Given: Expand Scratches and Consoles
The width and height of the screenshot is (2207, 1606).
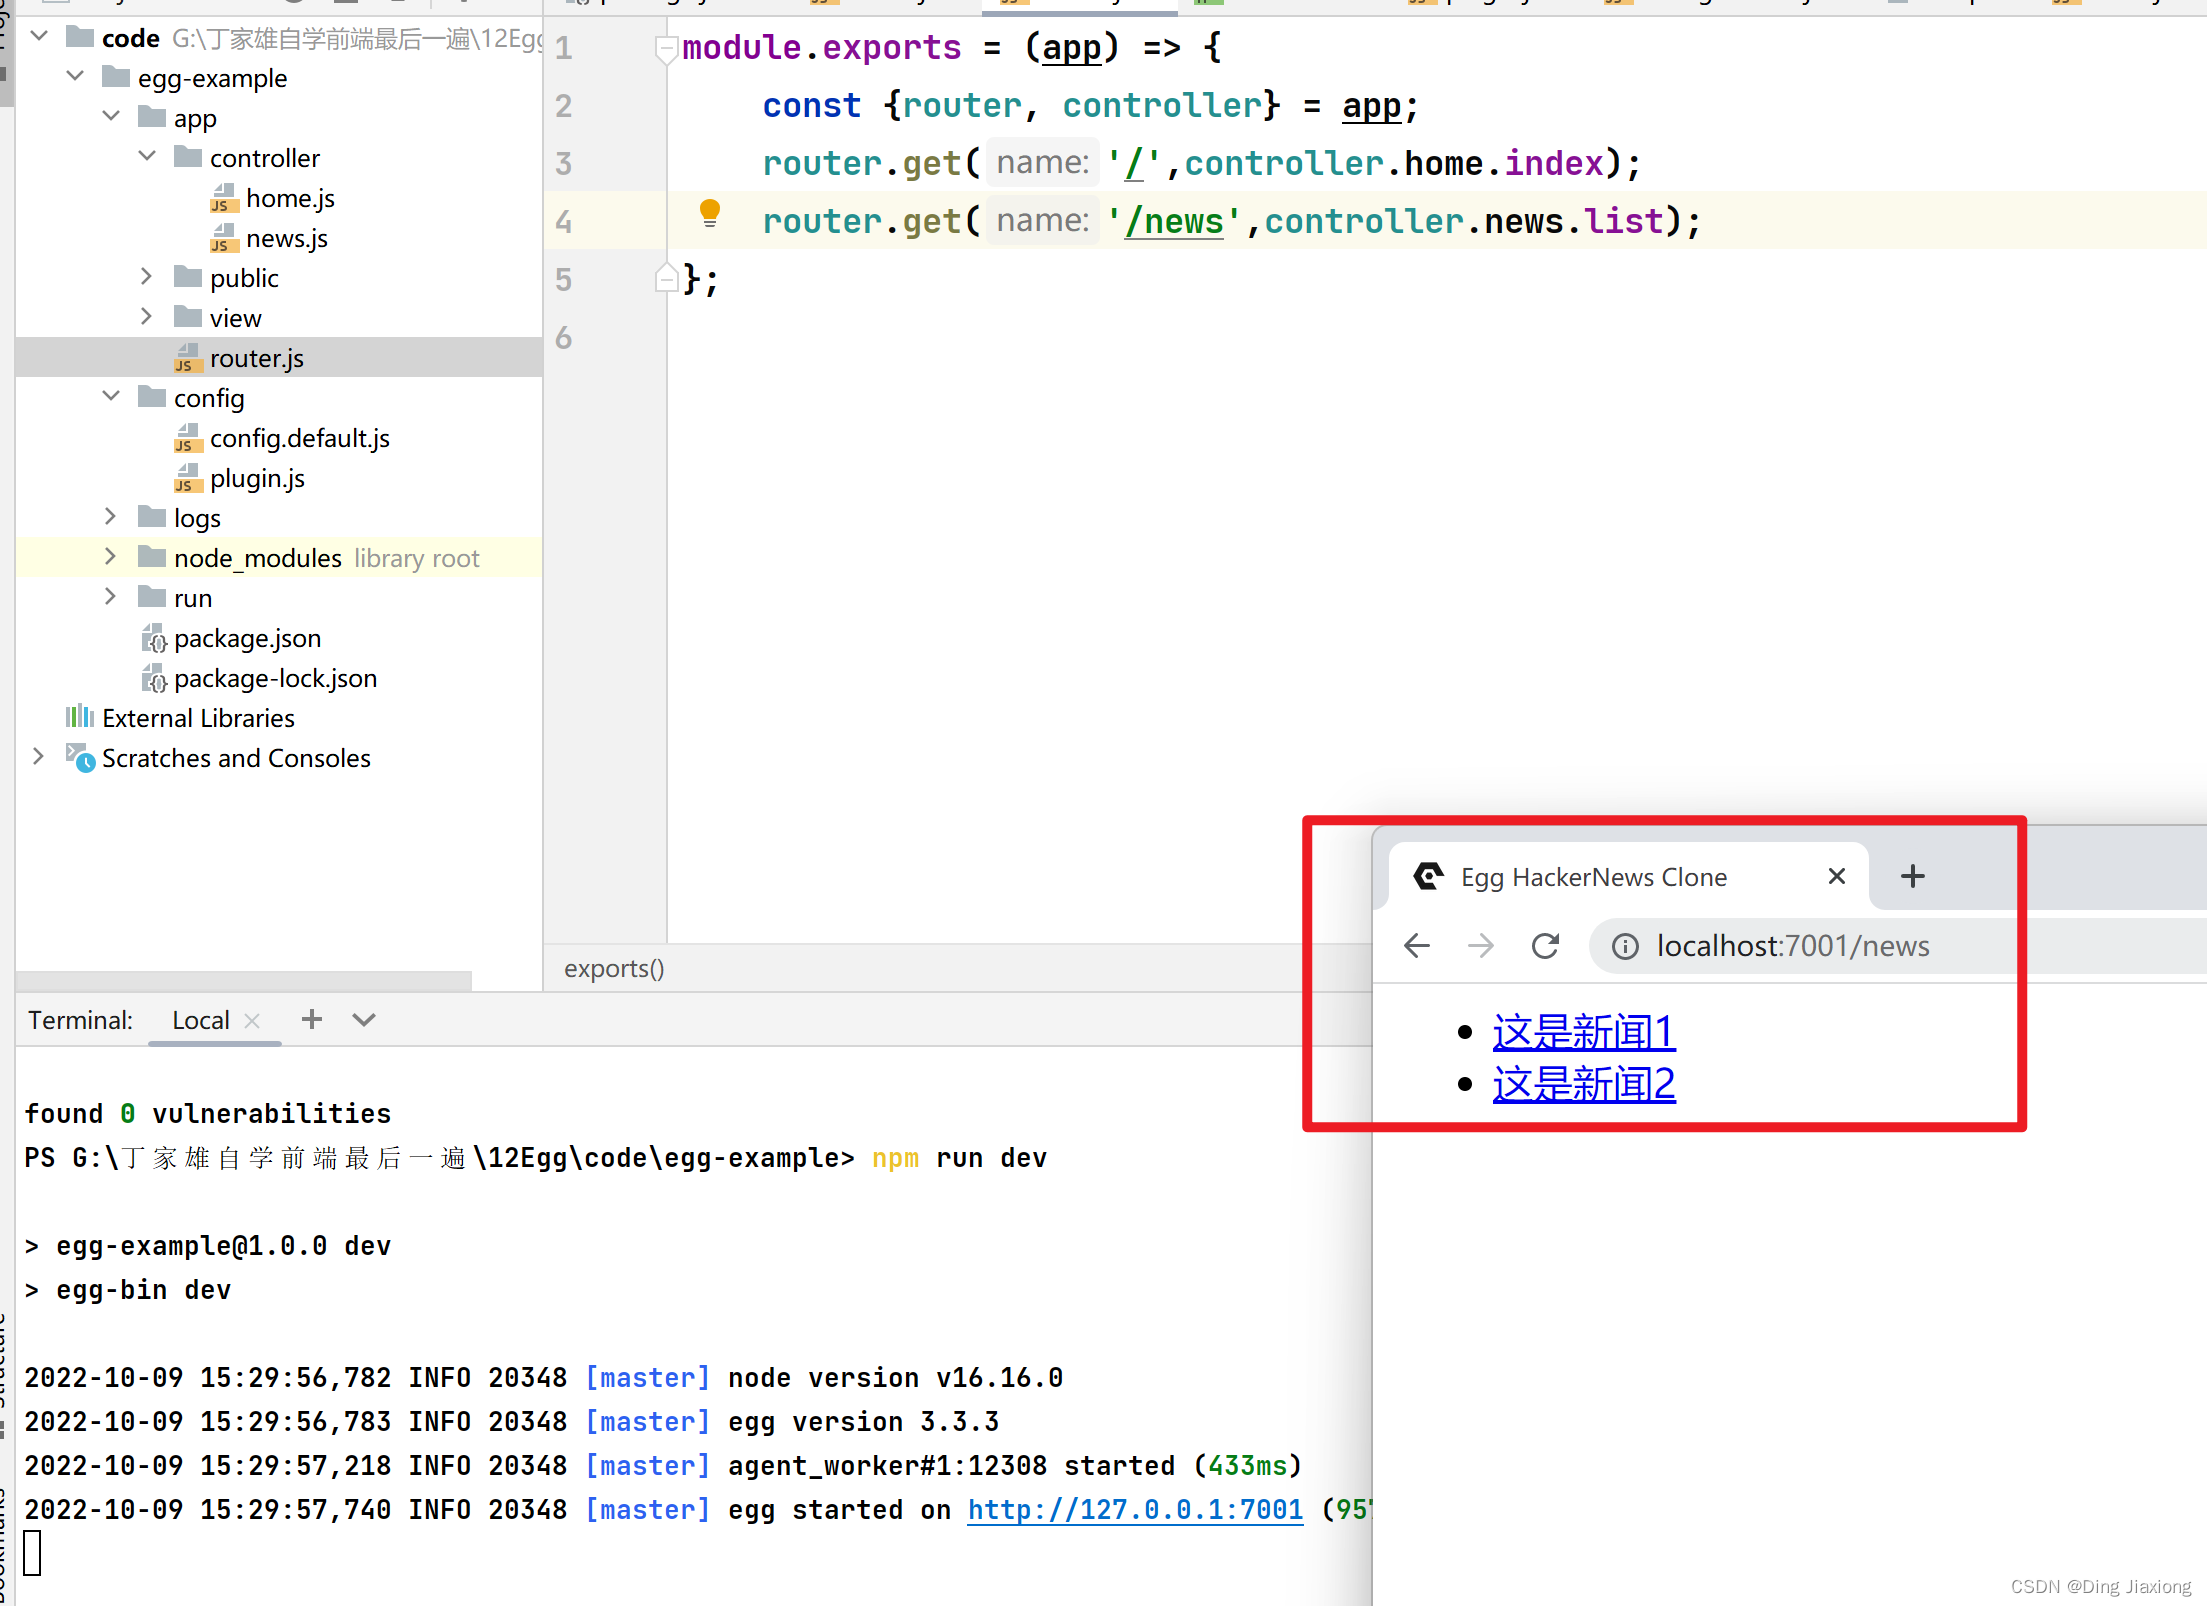Looking at the screenshot, I should [x=39, y=757].
